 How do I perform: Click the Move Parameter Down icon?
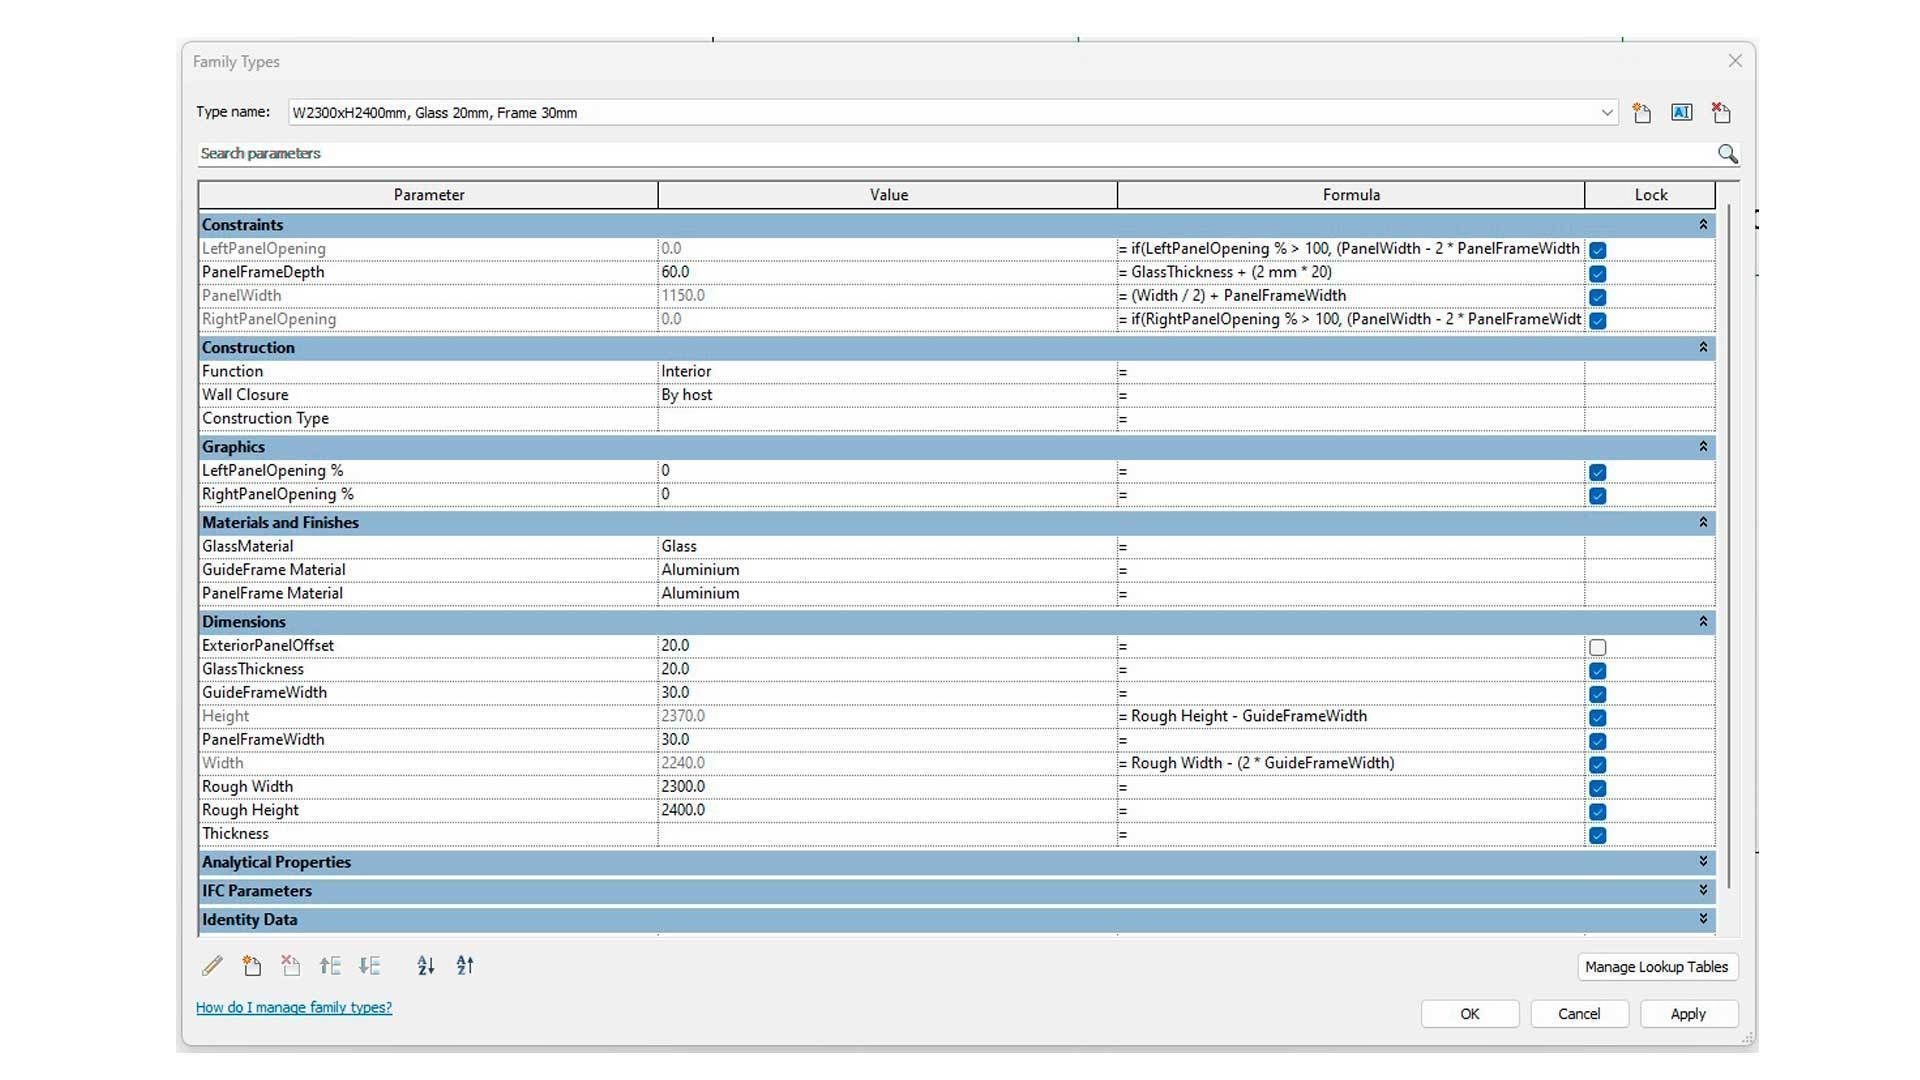pyautogui.click(x=370, y=966)
